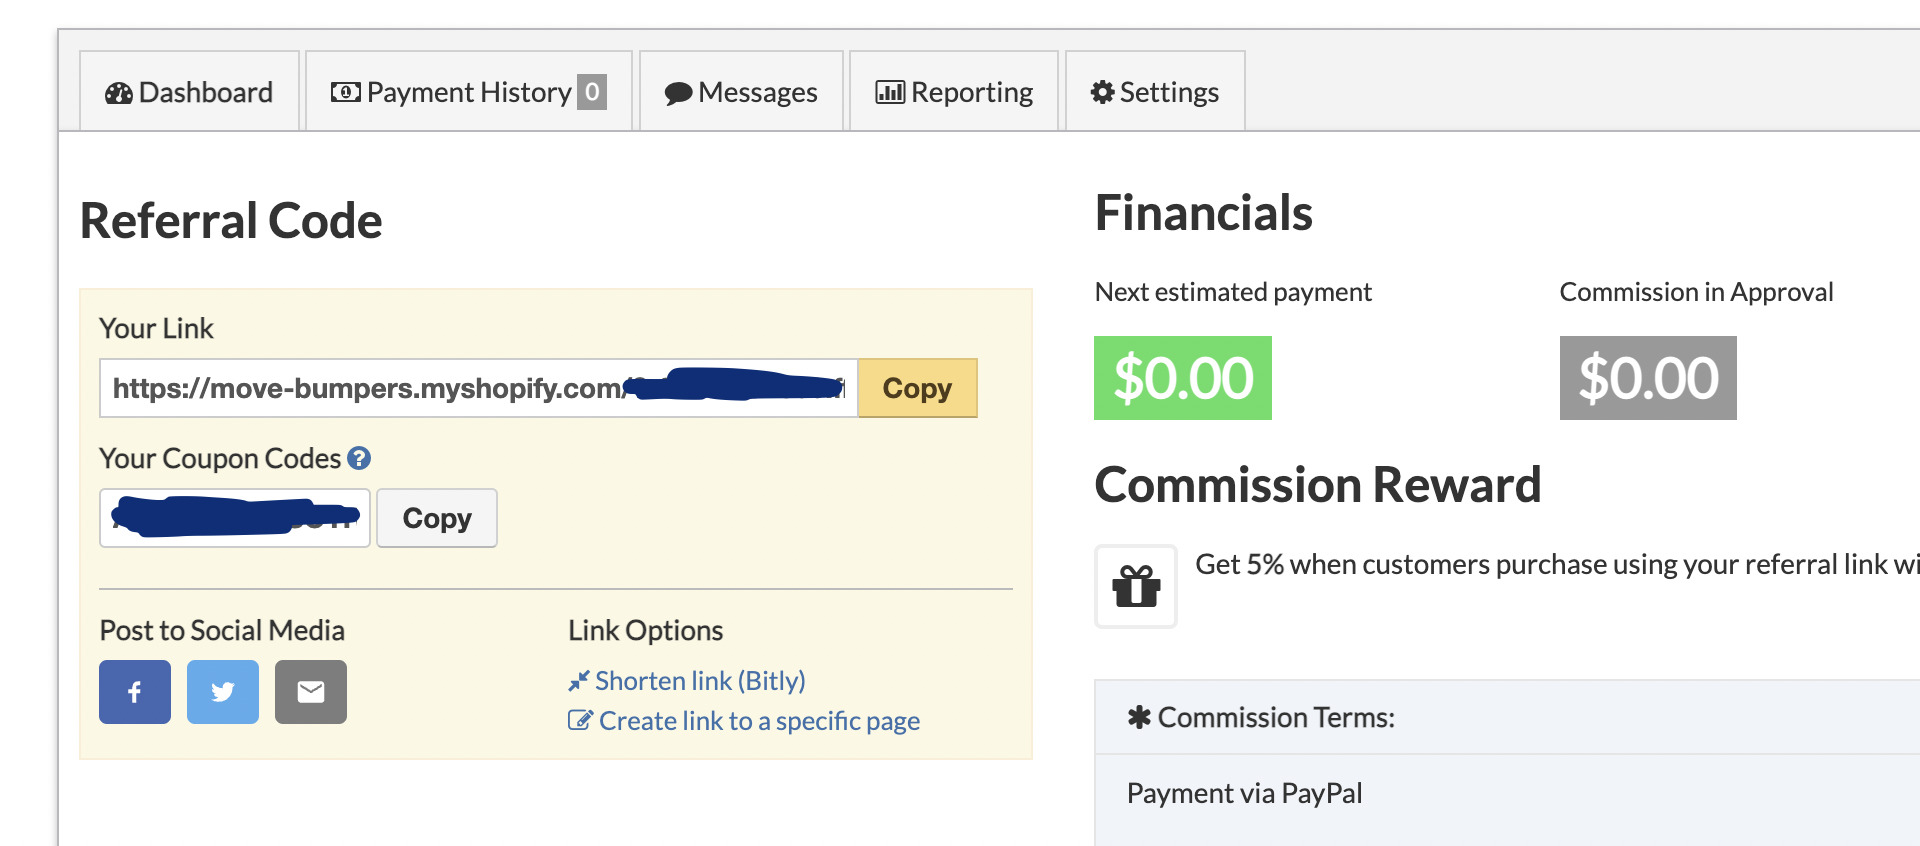Image resolution: width=1920 pixels, height=846 pixels.
Task: Click the bar chart icon on Reporting
Action: coord(890,91)
